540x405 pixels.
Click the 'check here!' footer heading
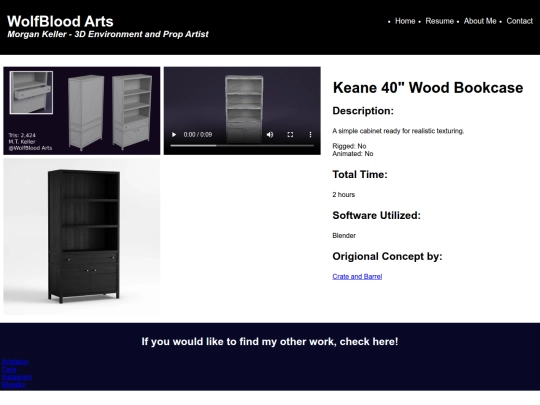click(270, 341)
